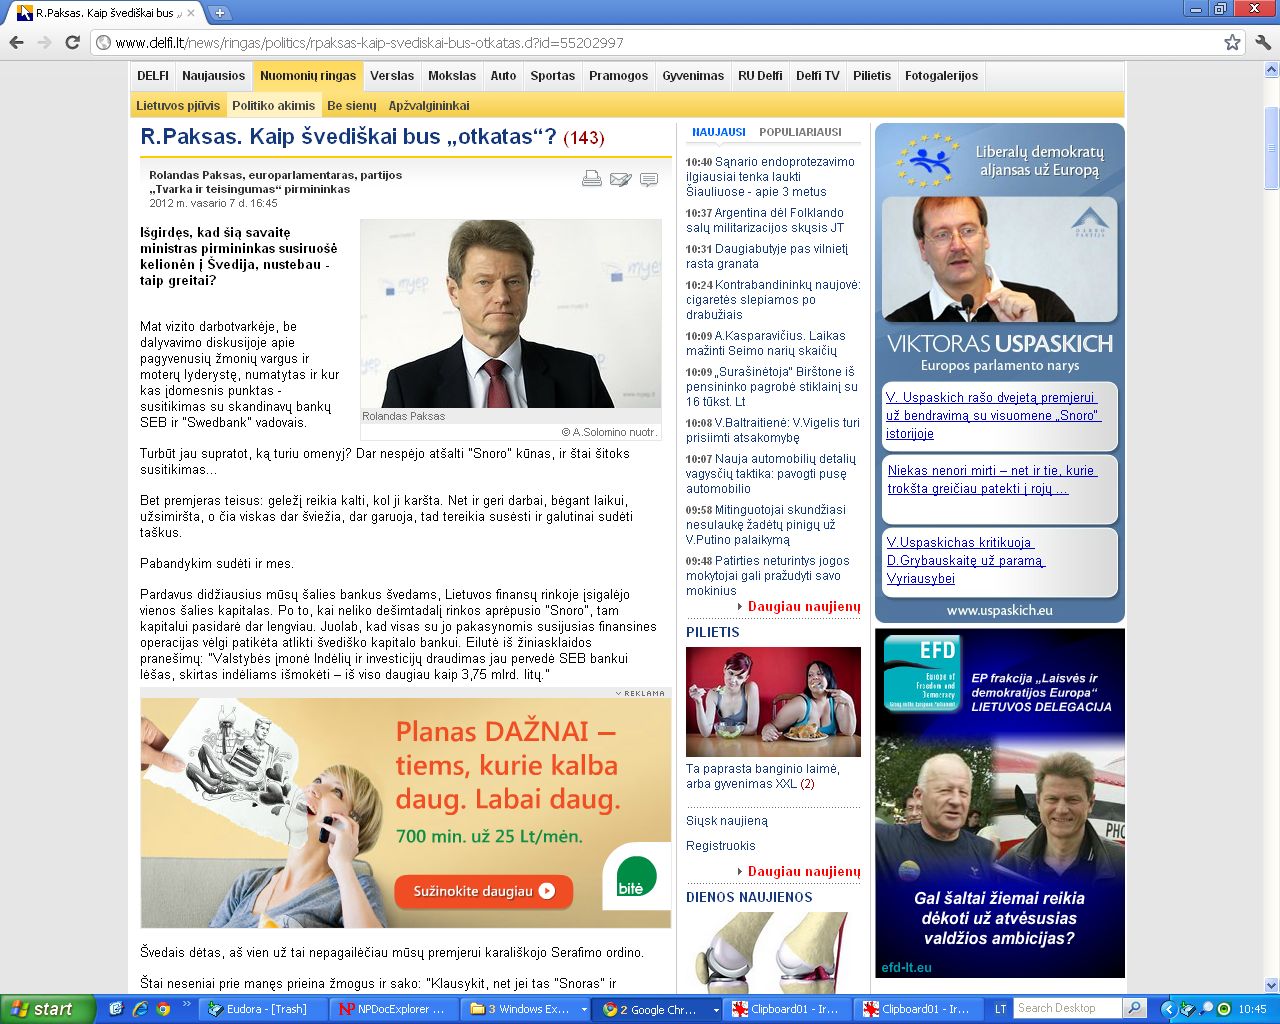The height and width of the screenshot is (1024, 1280).
Task: Click the page scrollbar down arrow
Action: 1271,985
